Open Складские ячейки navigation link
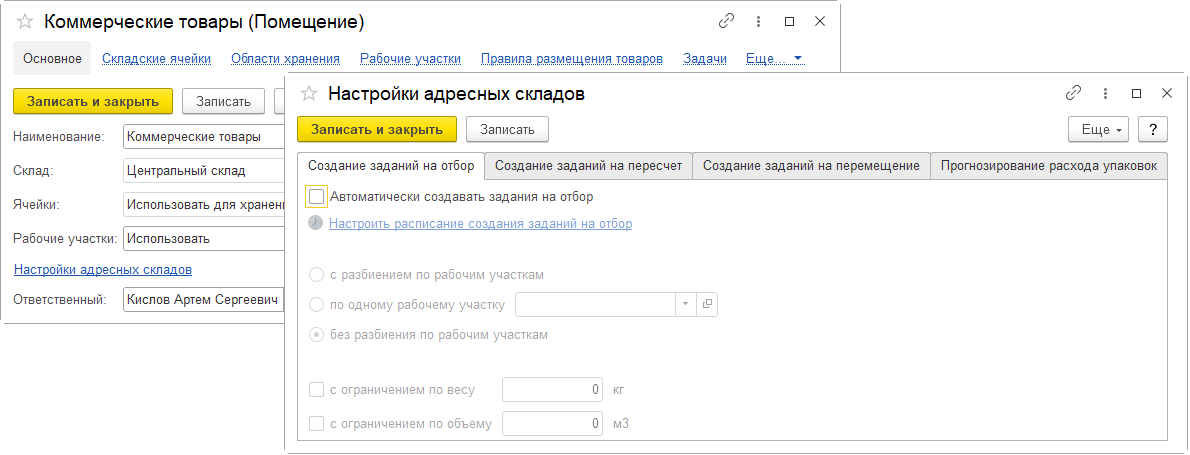The height and width of the screenshot is (455, 1190). click(x=156, y=59)
